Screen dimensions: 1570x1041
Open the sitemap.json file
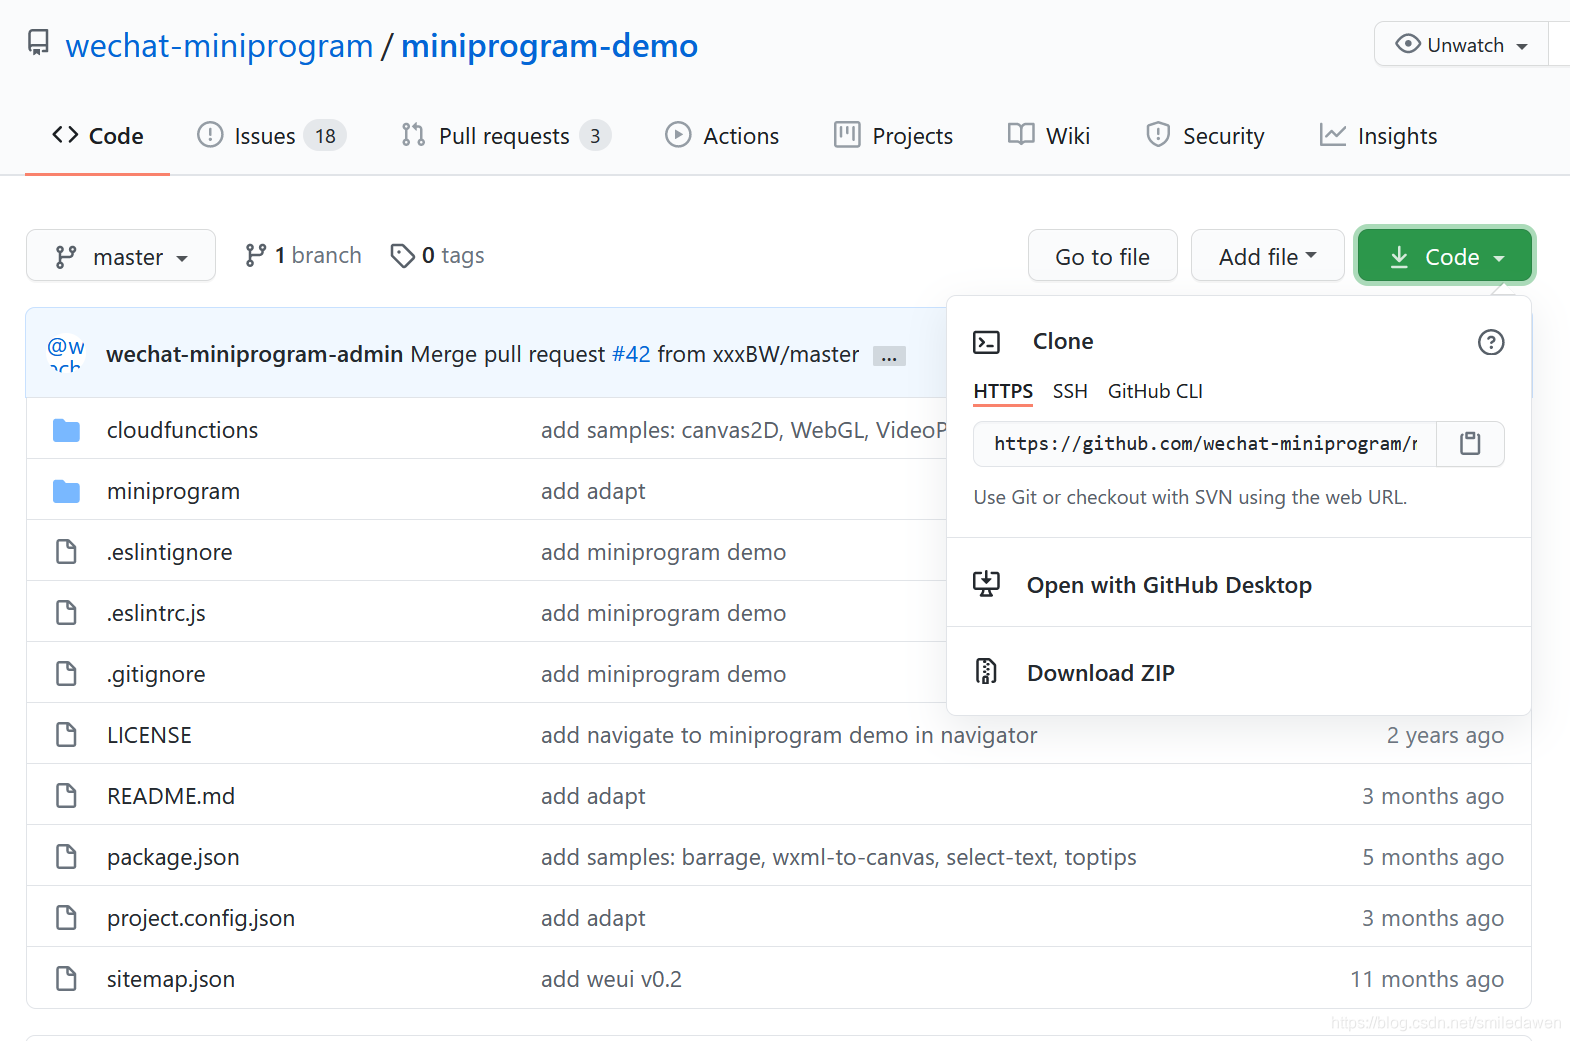[x=171, y=979]
